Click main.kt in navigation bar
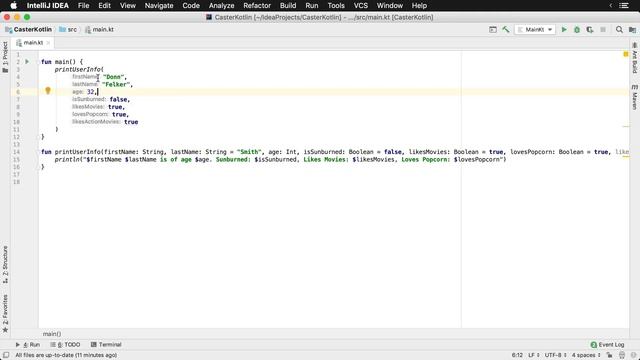The height and width of the screenshot is (360, 640). click(99, 29)
